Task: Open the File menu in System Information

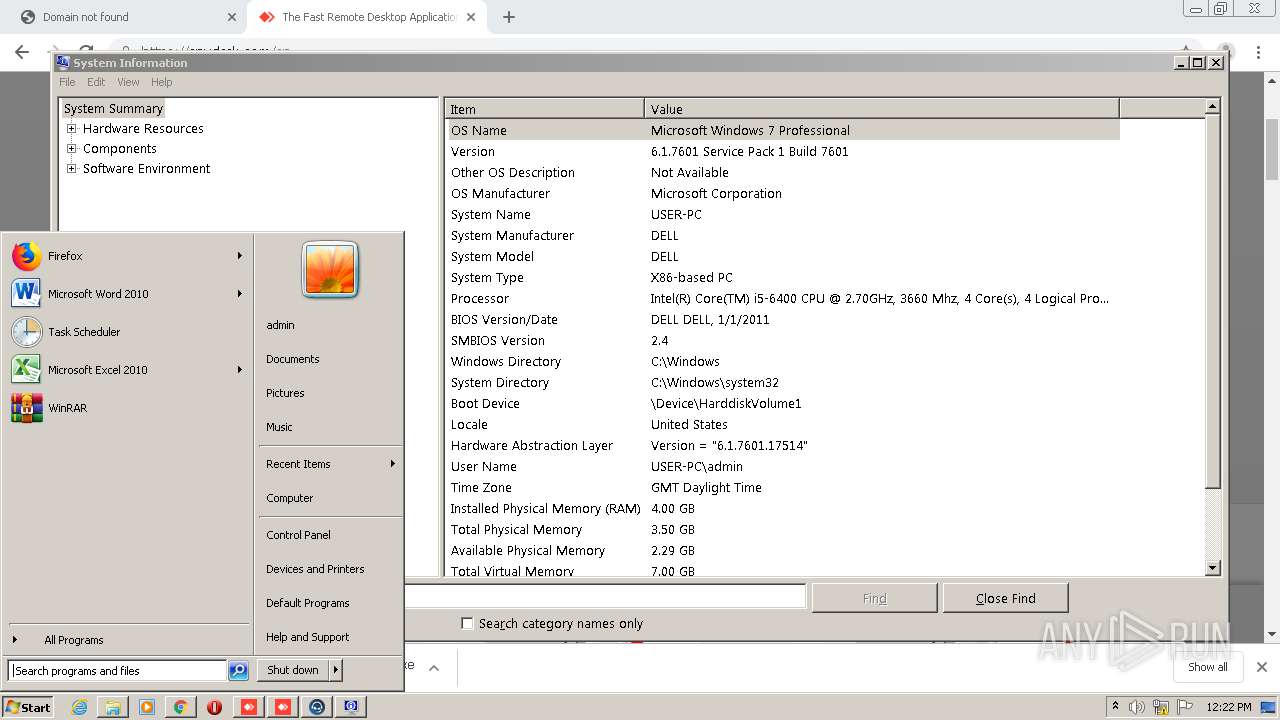Action: tap(67, 82)
